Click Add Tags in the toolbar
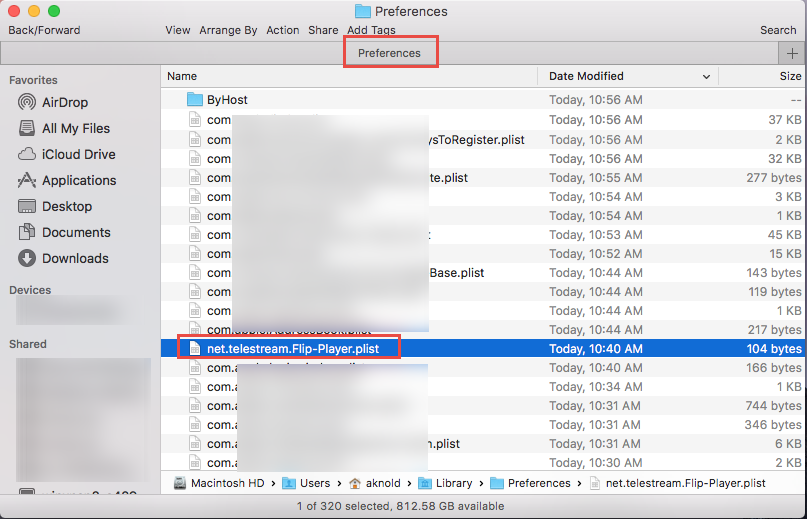807x519 pixels. point(371,30)
